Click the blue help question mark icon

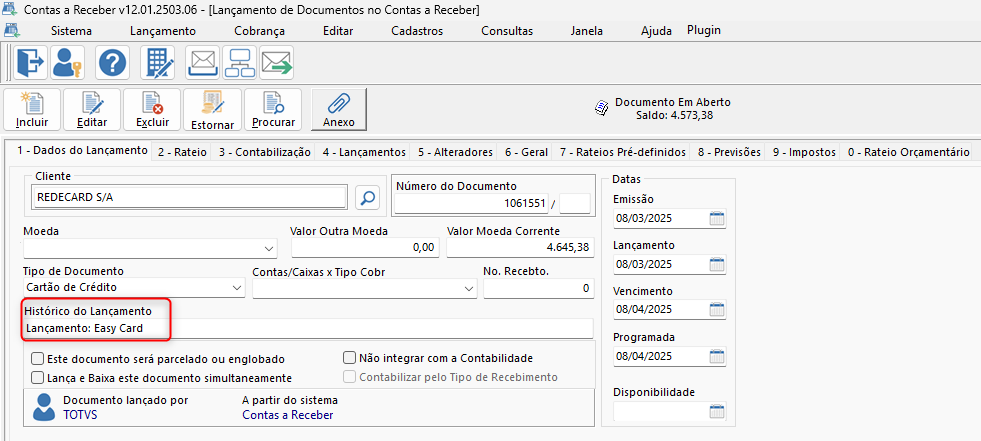pos(111,63)
